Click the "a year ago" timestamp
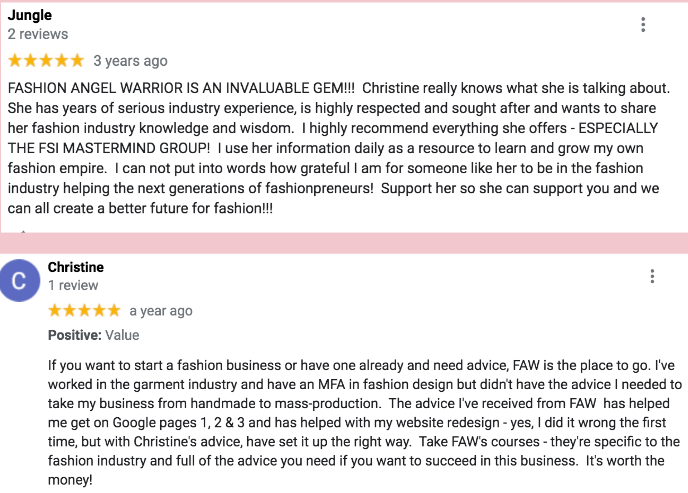This screenshot has width=688, height=493. [x=161, y=311]
